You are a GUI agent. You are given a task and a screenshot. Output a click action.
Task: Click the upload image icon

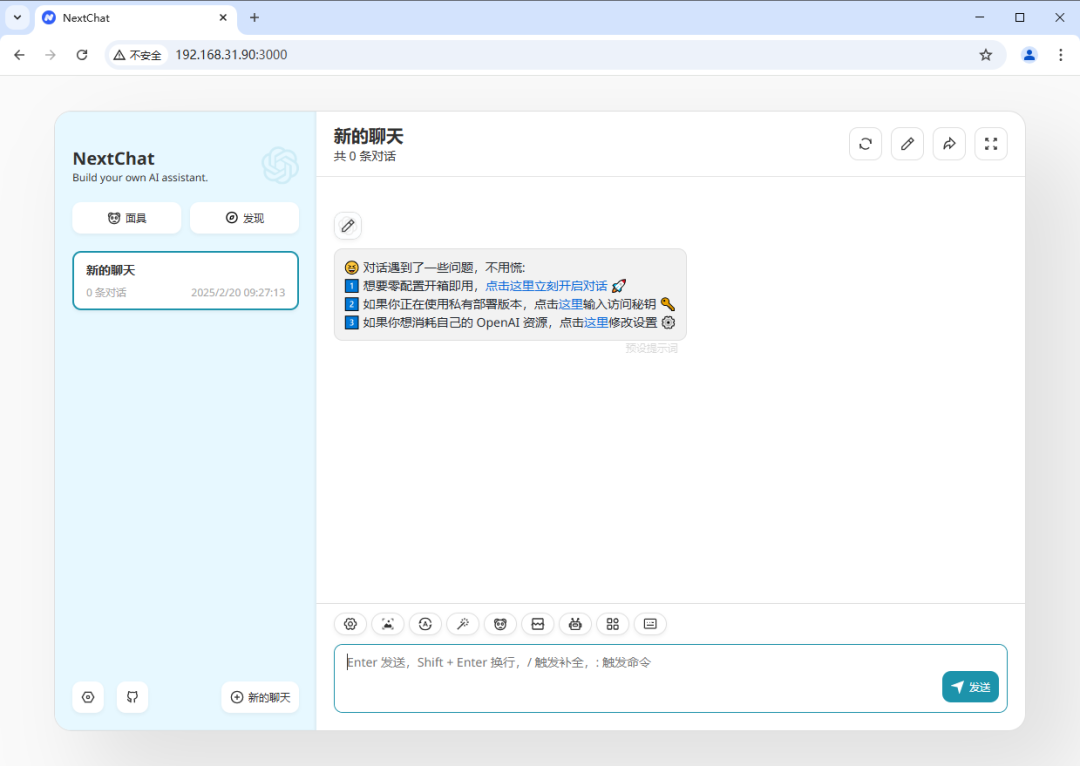388,624
